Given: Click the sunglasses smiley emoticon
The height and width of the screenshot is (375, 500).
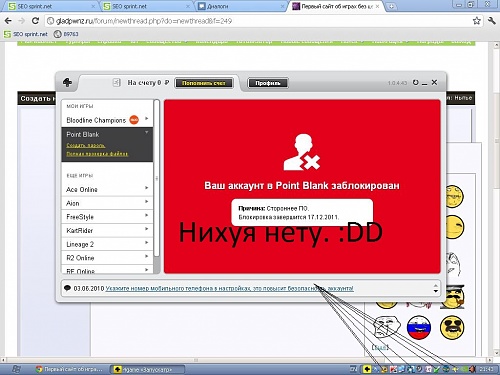Looking at the screenshot, I should coord(452,327).
